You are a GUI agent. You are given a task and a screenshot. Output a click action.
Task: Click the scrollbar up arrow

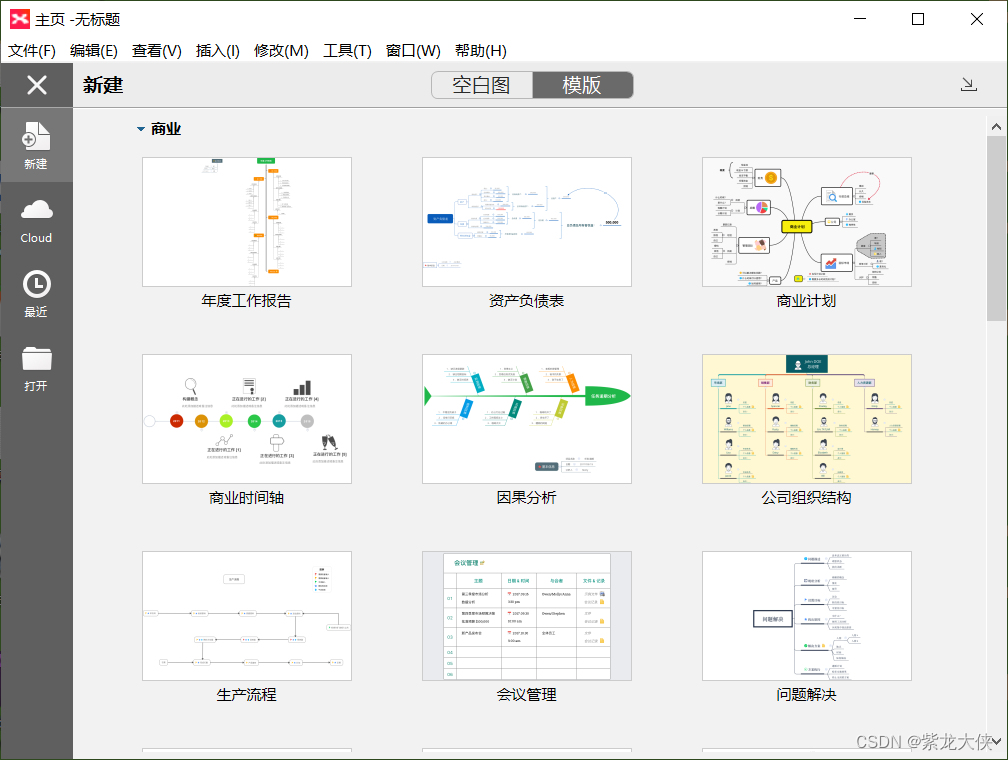click(996, 127)
